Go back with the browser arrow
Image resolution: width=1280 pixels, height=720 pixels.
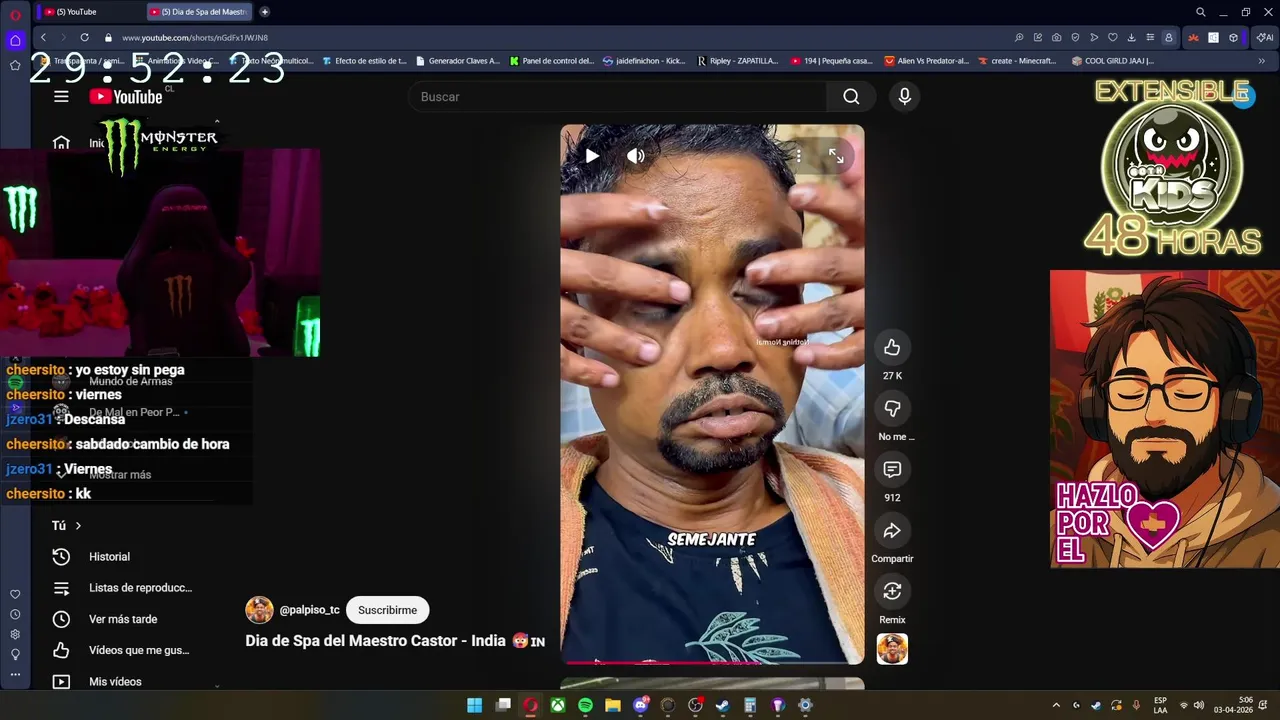coord(43,37)
